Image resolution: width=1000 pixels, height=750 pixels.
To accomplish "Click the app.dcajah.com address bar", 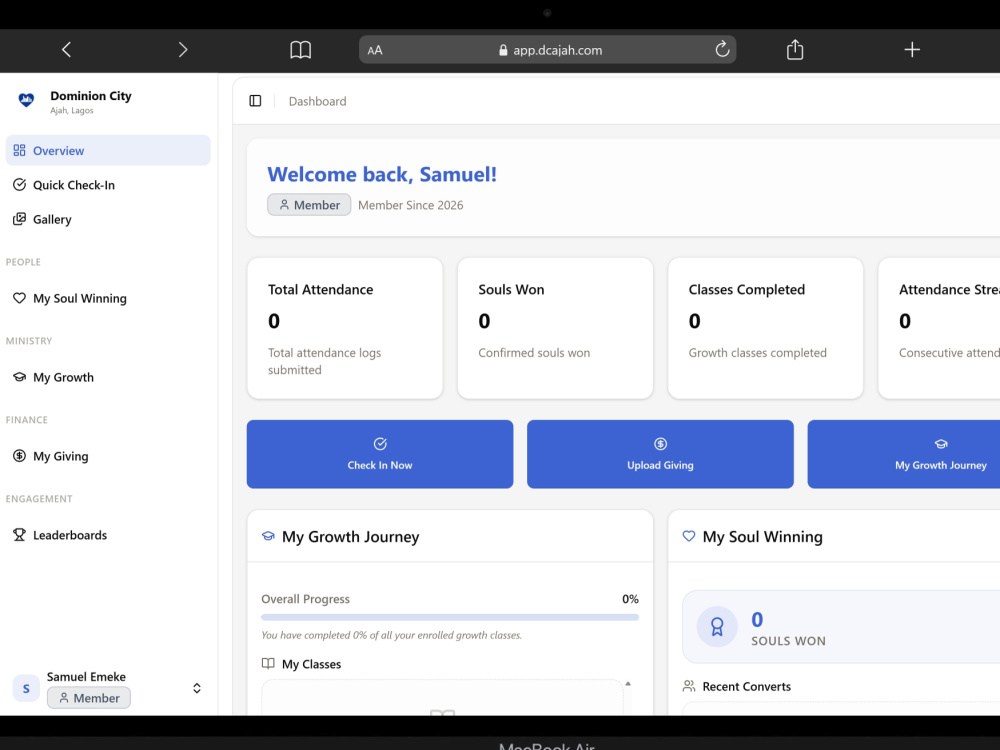I will (547, 50).
